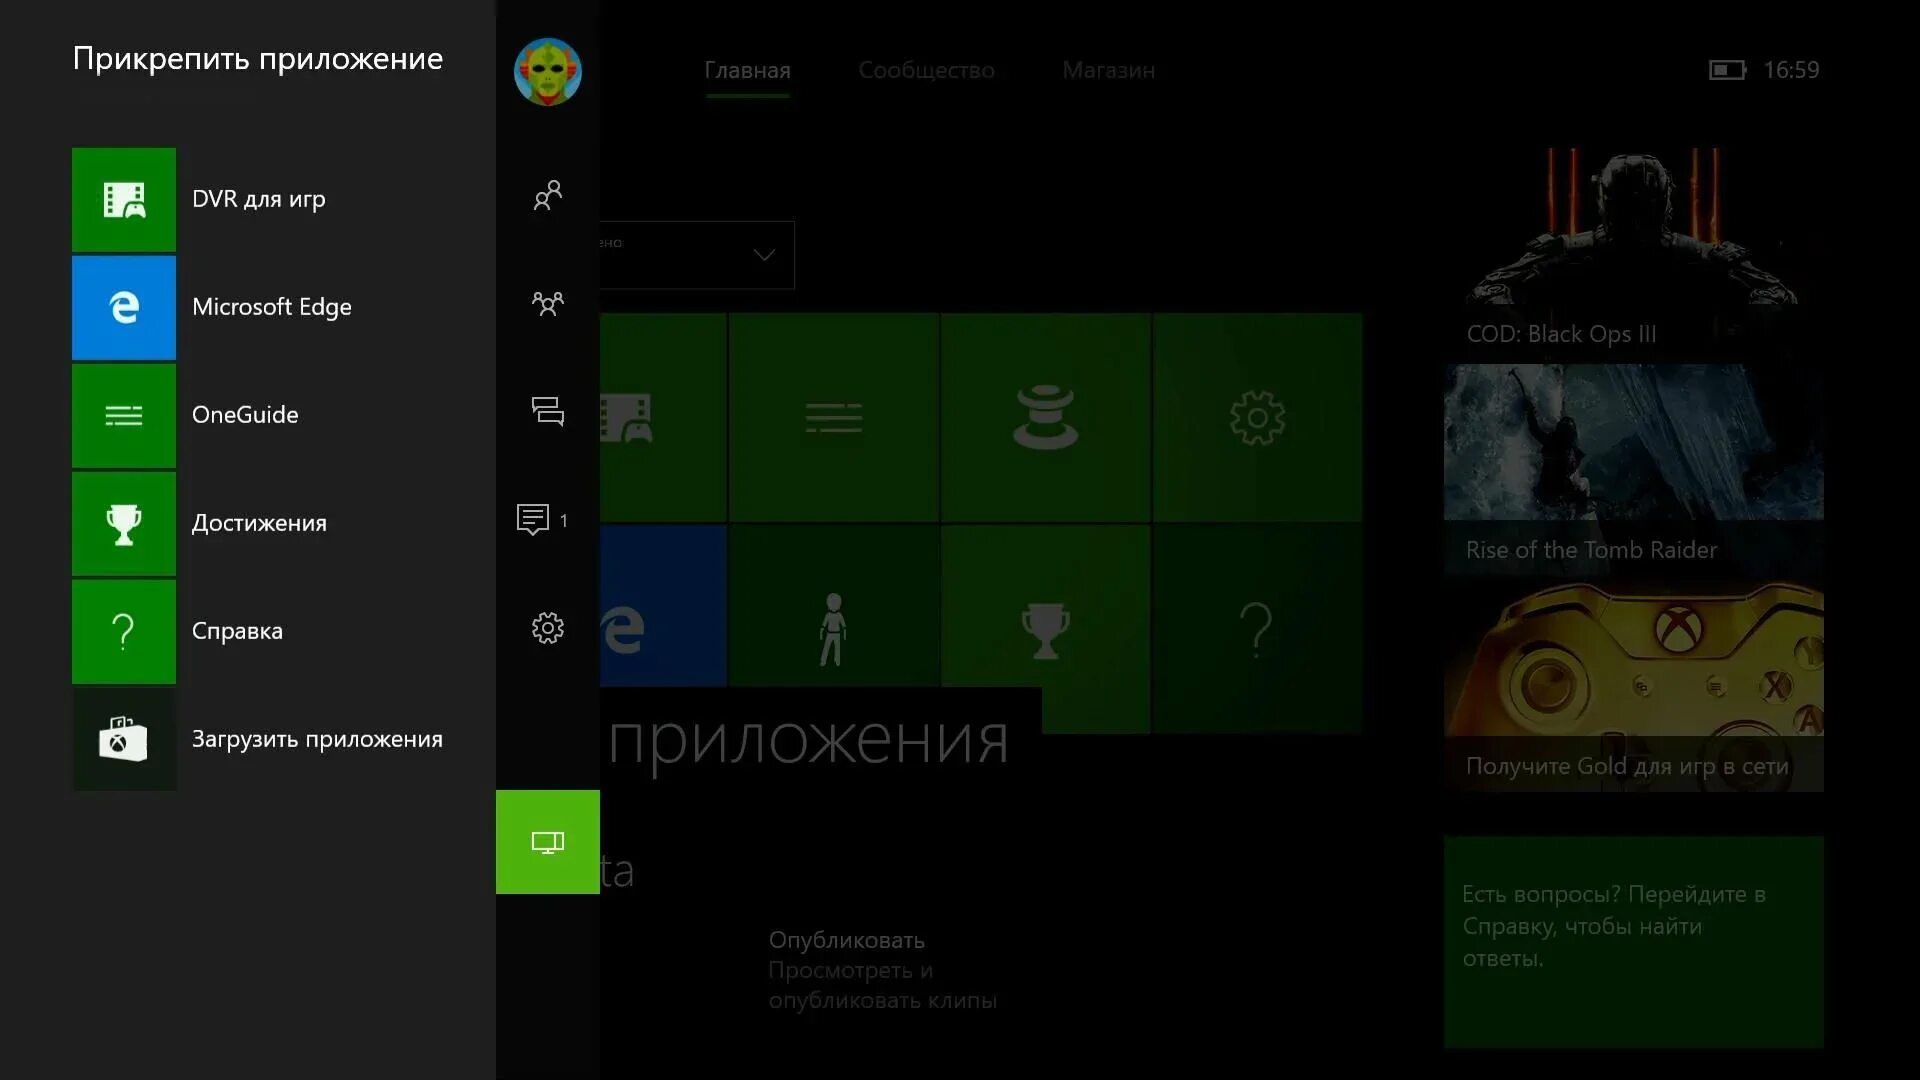Open notifications icon with badge 1

pos(534,519)
